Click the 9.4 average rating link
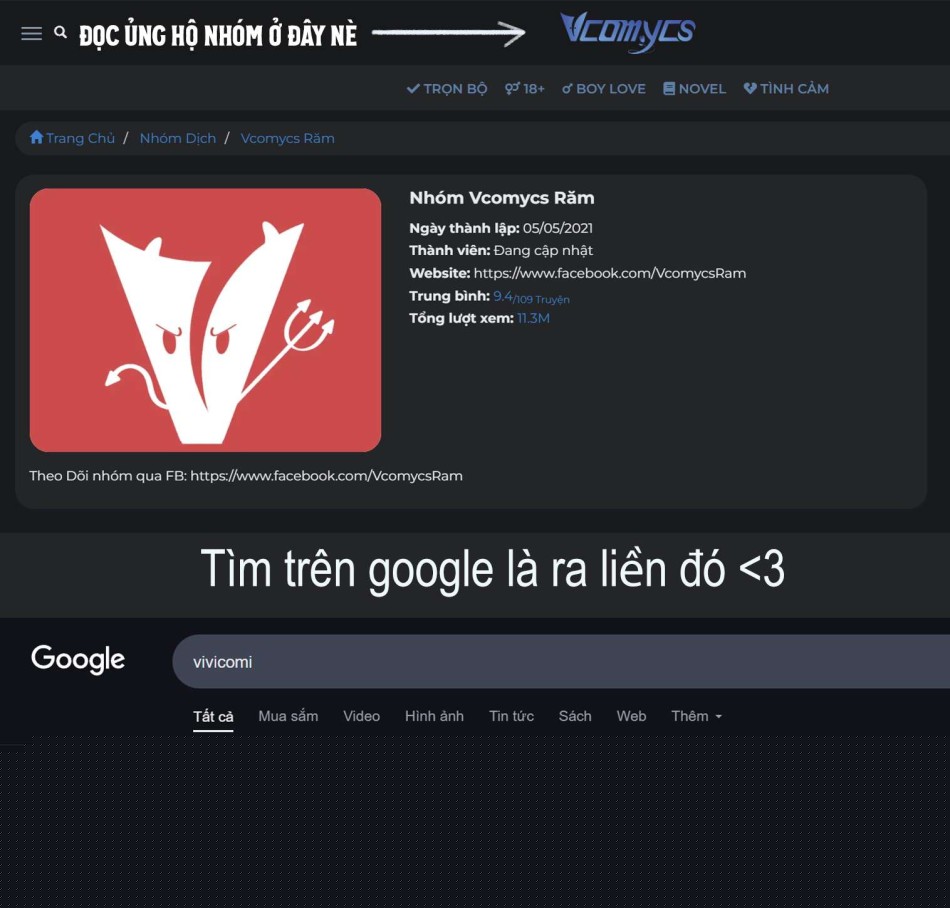This screenshot has height=908, width=950. 503,296
